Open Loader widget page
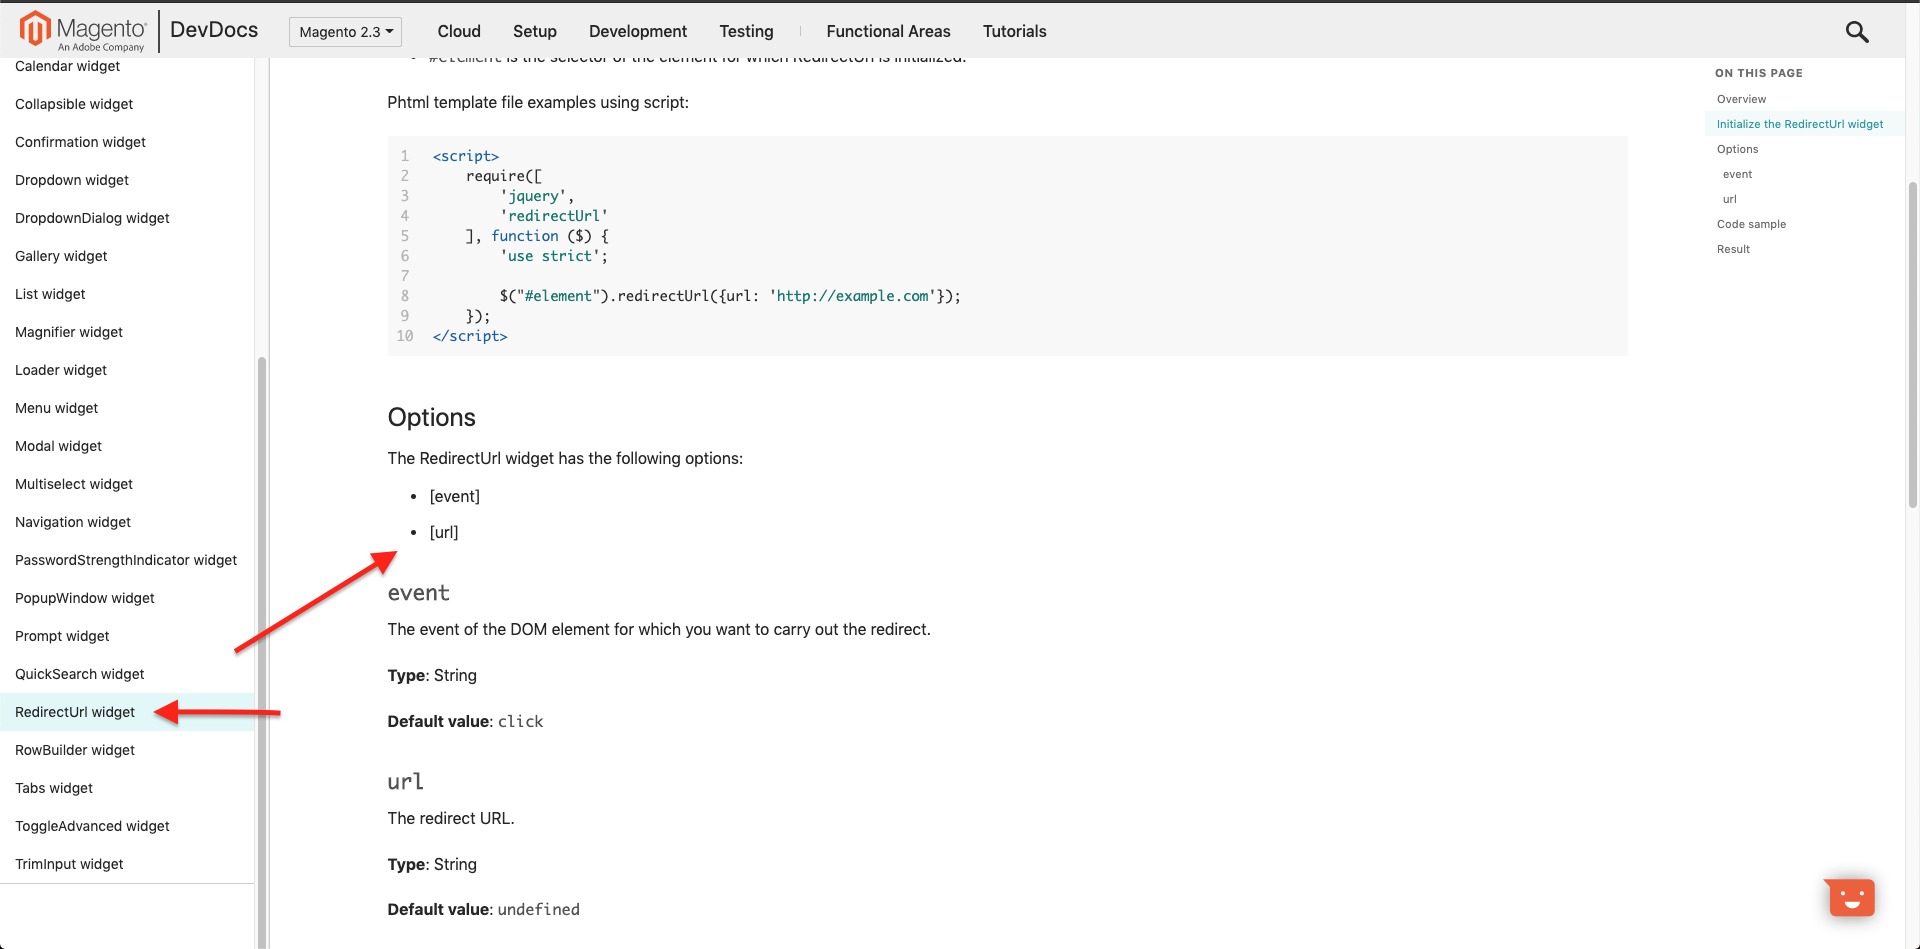 [61, 370]
